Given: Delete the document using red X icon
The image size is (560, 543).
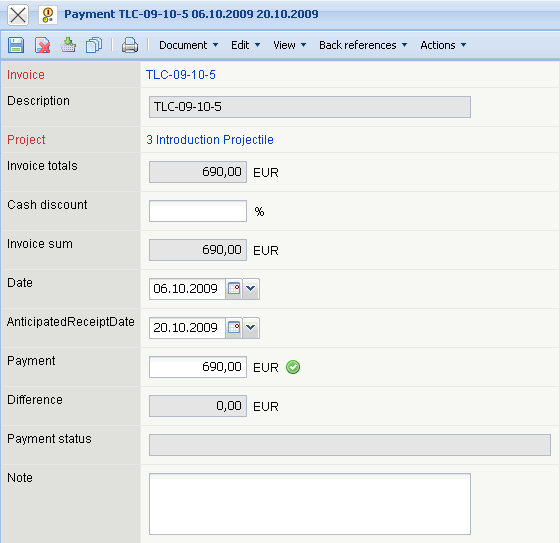Looking at the screenshot, I should (42, 45).
